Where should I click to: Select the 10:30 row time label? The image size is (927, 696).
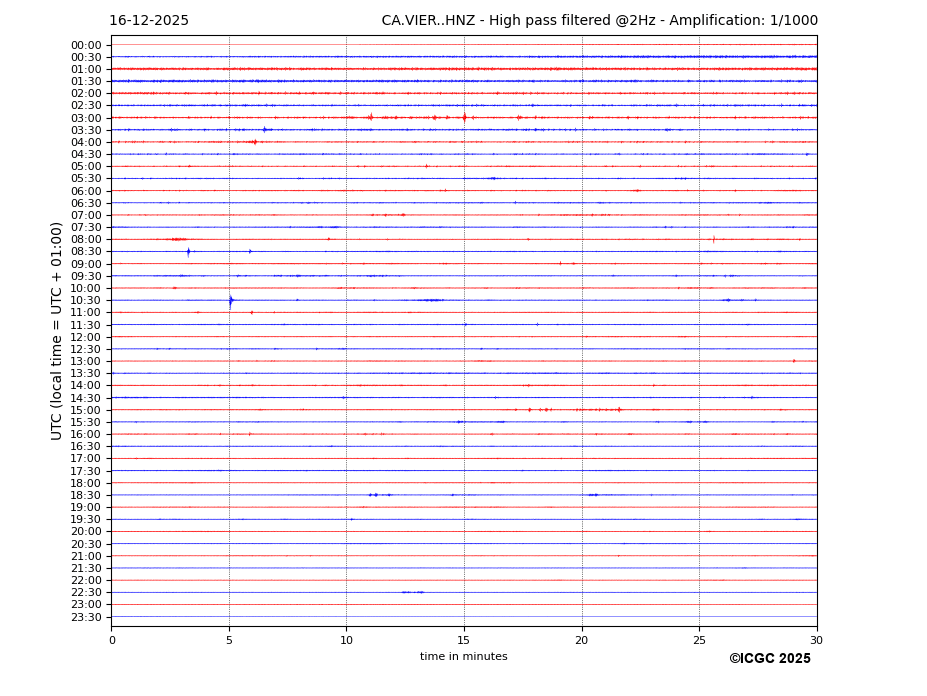[x=85, y=300]
